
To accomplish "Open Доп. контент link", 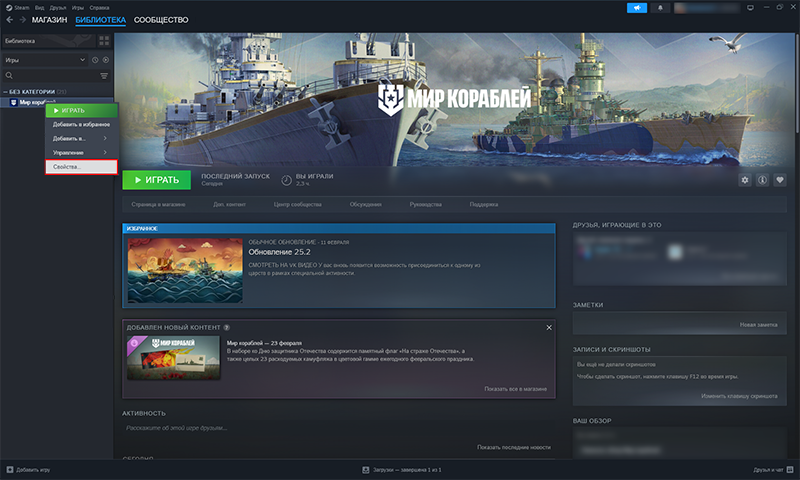I will [229, 205].
